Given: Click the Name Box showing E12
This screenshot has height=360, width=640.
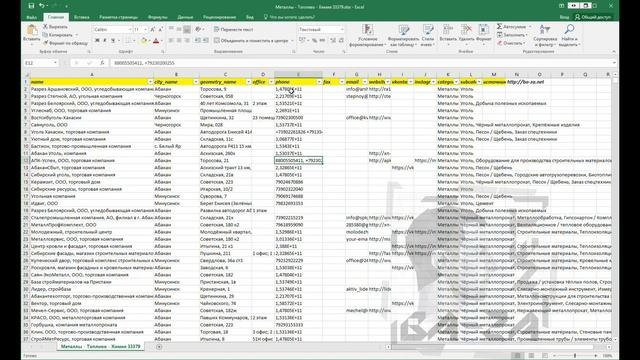Looking at the screenshot, I should tap(41, 63).
